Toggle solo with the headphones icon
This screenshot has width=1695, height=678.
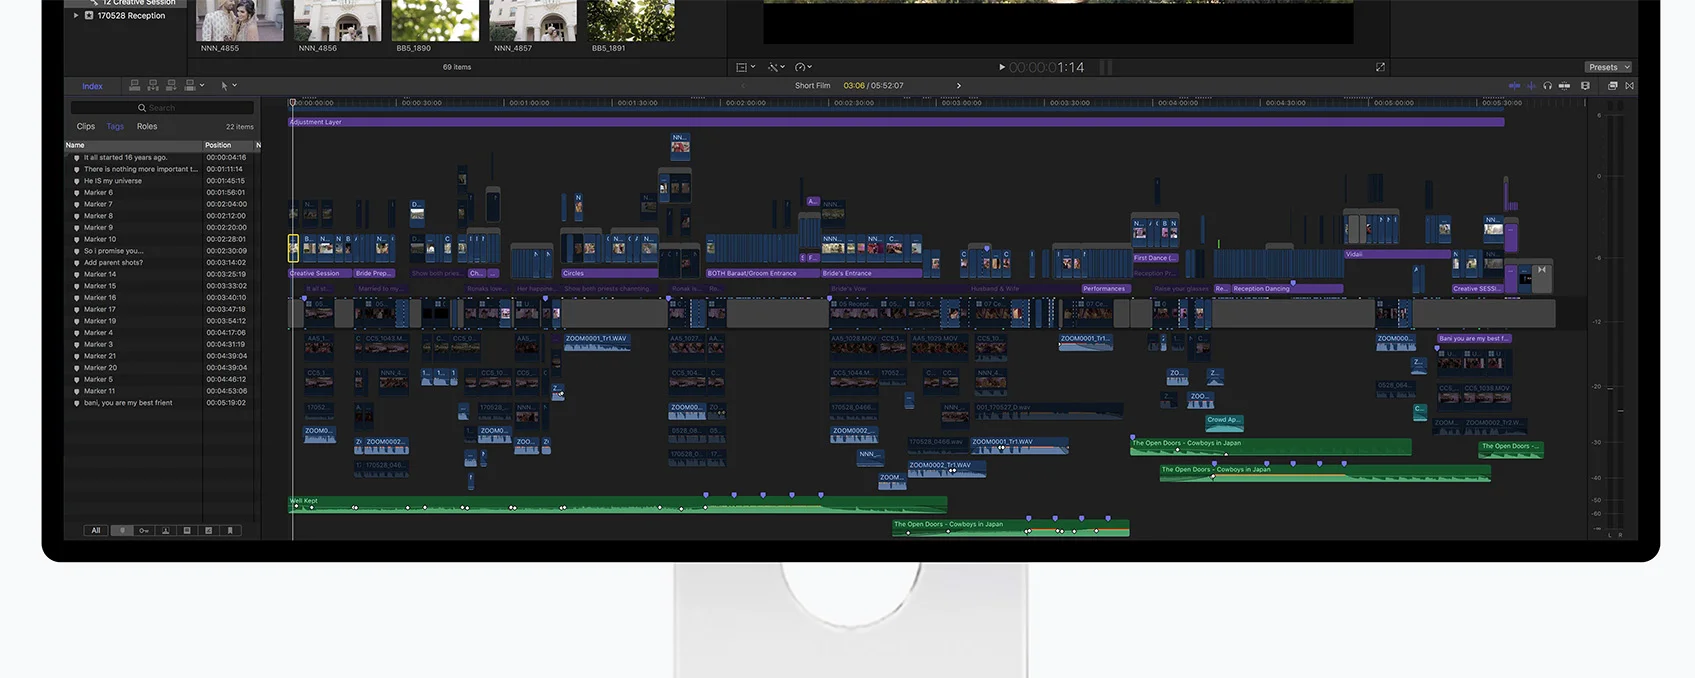[x=1548, y=86]
